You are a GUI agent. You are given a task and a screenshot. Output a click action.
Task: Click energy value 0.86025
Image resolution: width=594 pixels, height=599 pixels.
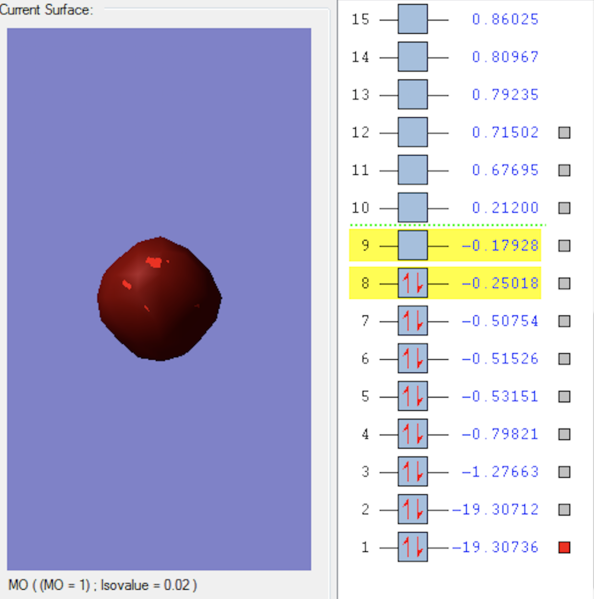505,19
